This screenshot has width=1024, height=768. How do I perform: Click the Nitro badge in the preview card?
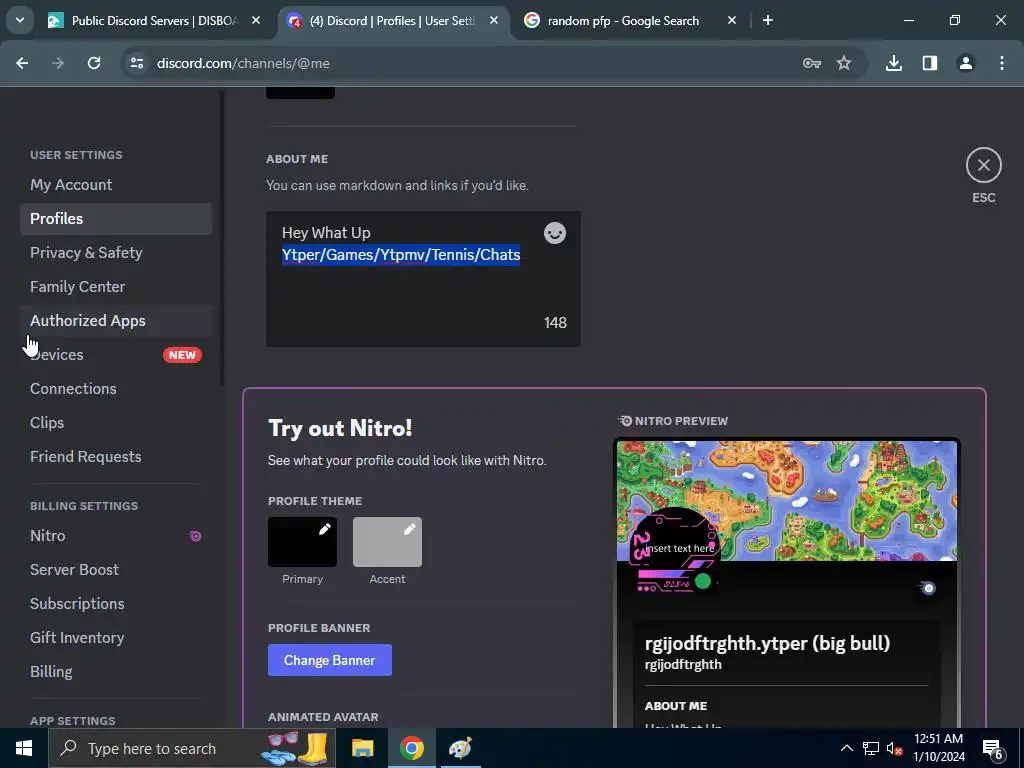point(928,588)
